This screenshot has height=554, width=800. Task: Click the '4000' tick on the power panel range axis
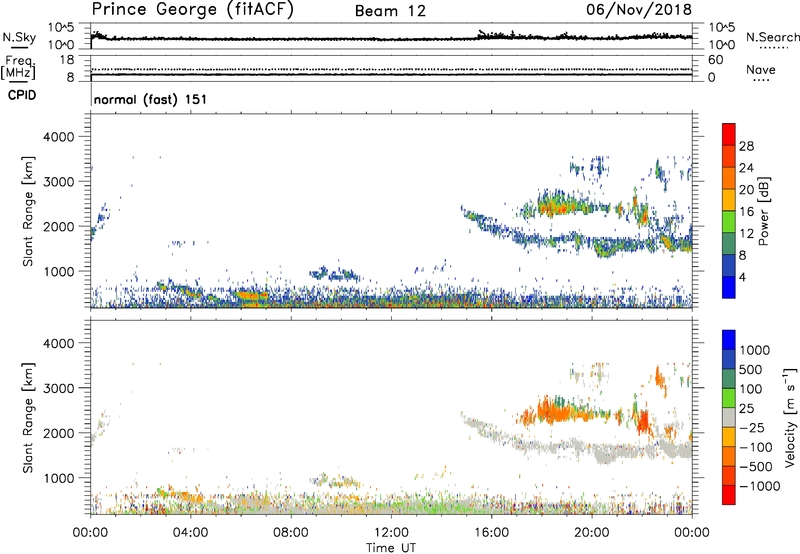(58, 137)
